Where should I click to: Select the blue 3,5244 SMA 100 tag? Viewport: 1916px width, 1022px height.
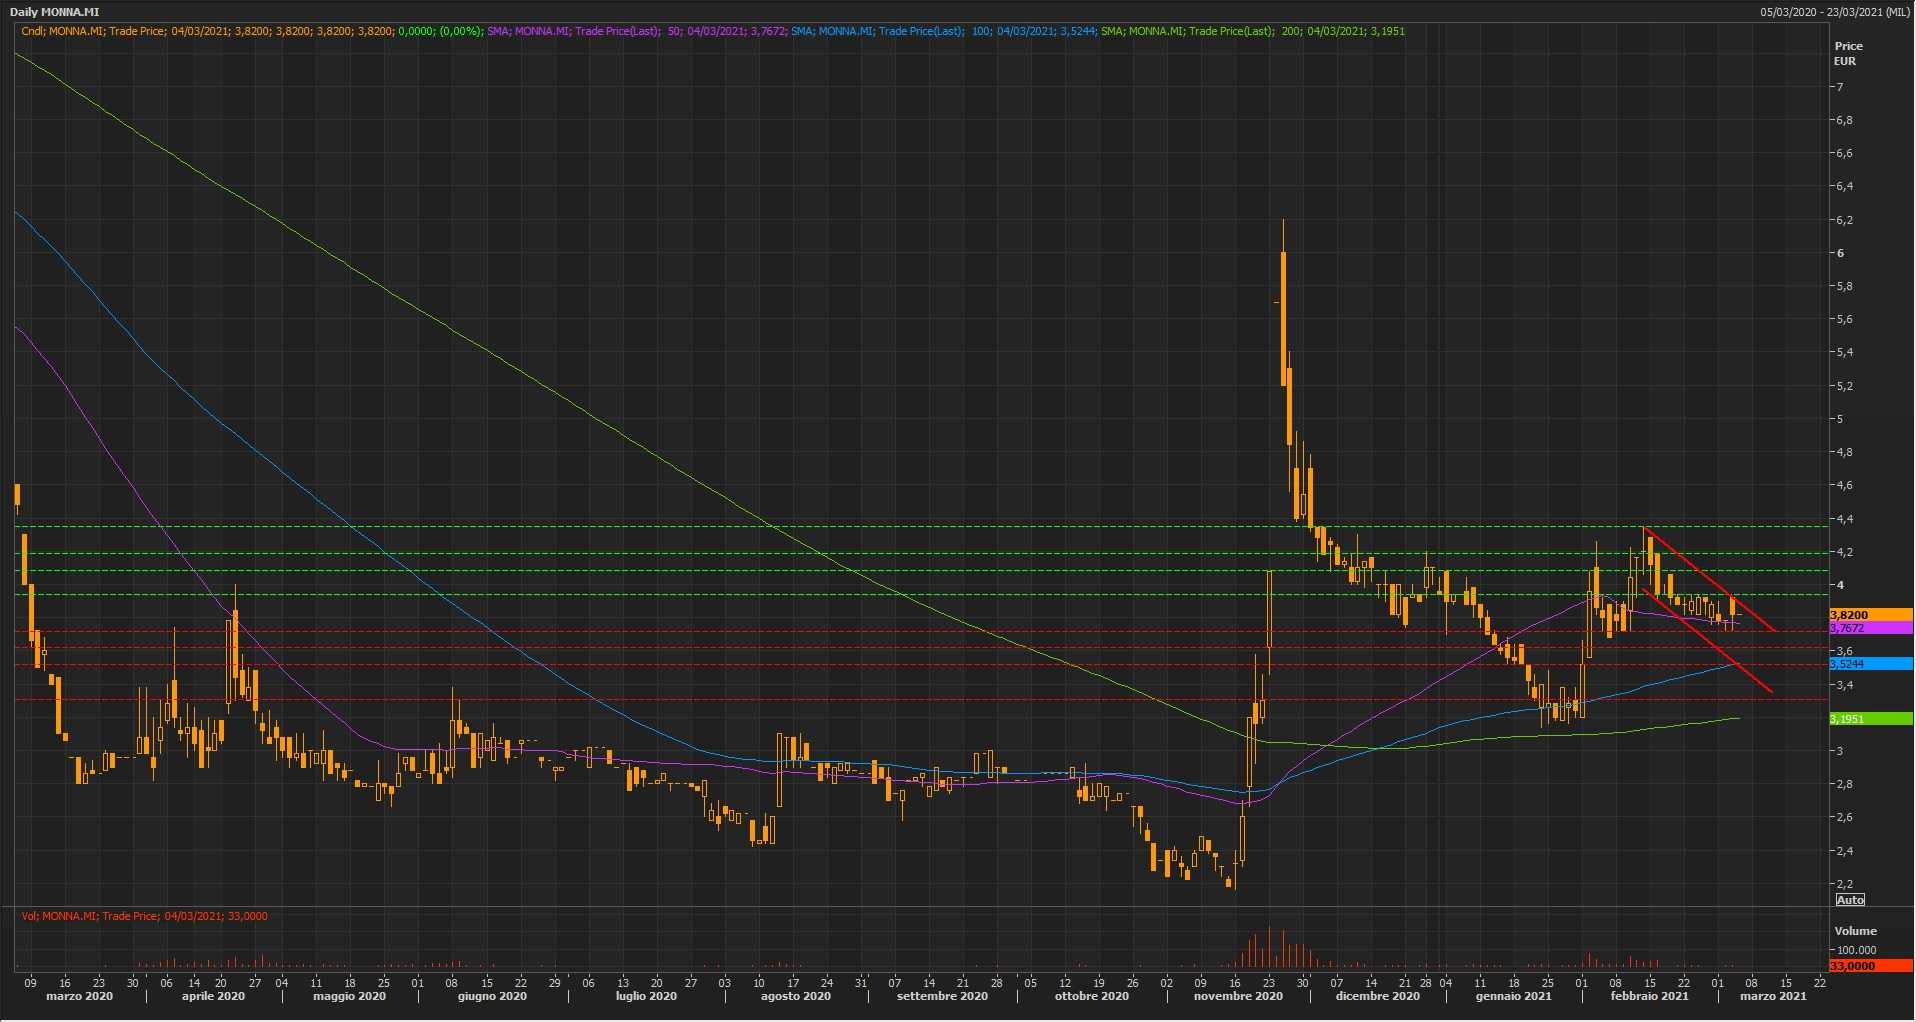click(1869, 664)
